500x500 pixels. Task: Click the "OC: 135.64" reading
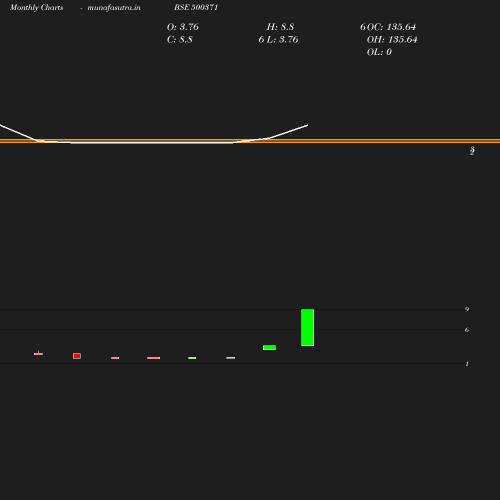point(391,27)
